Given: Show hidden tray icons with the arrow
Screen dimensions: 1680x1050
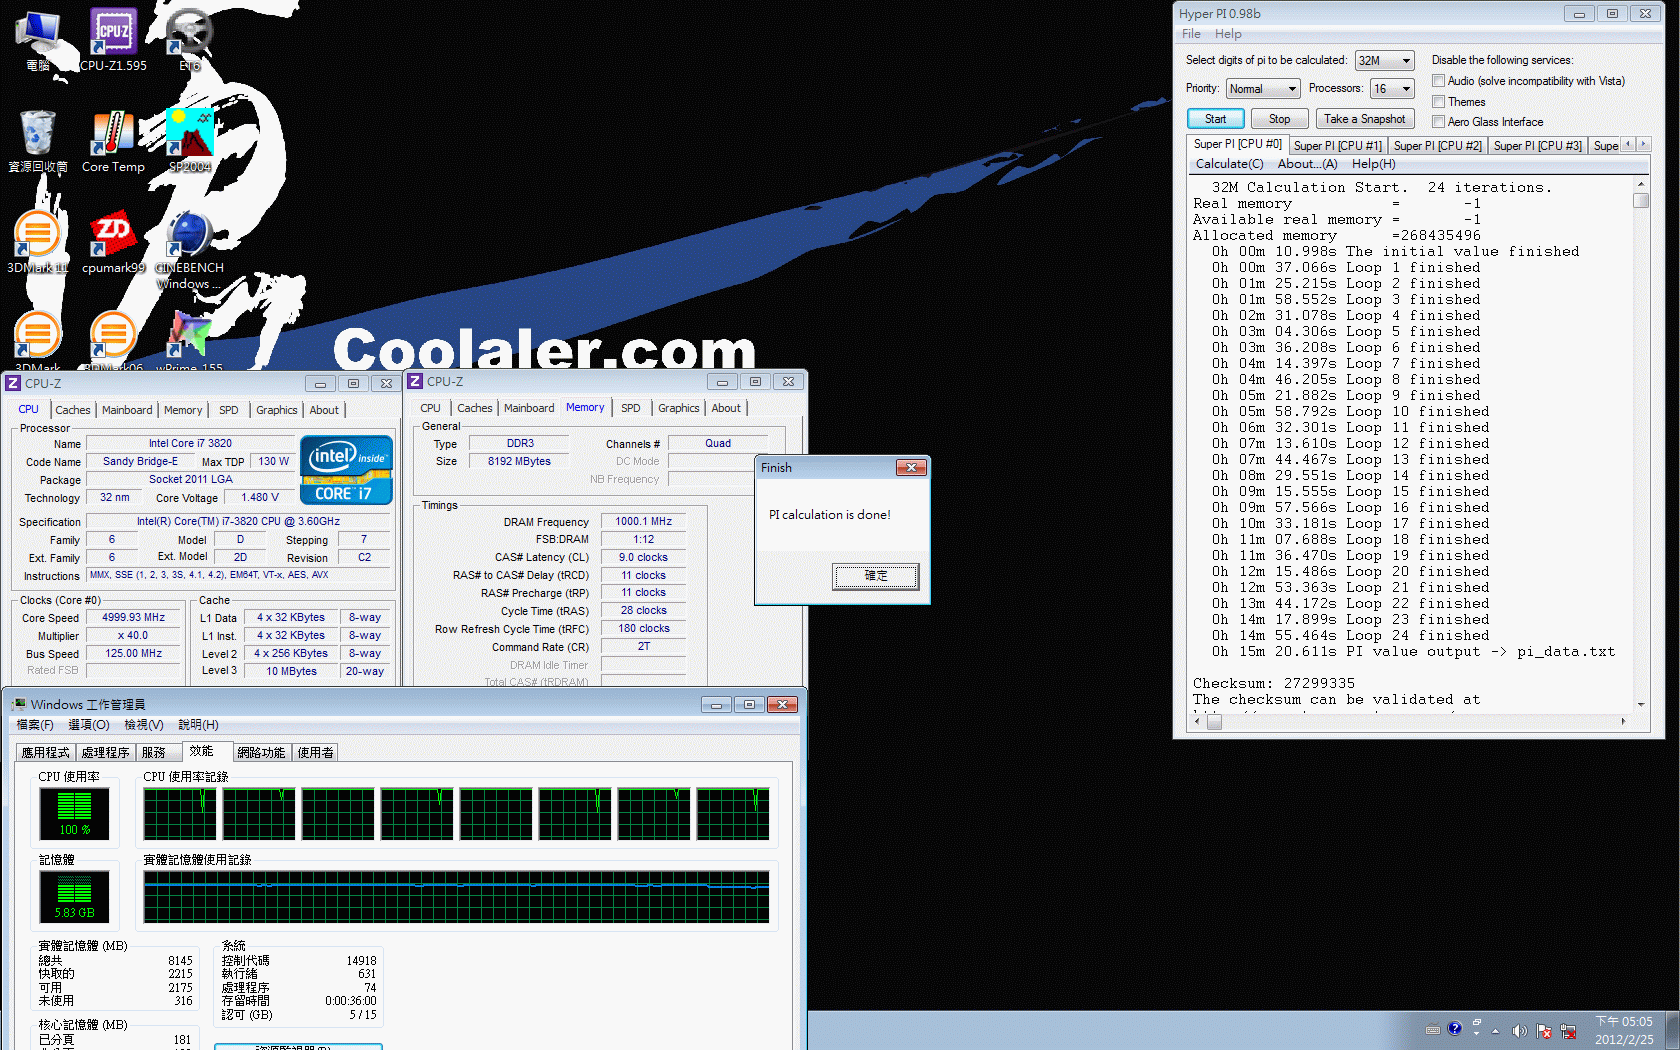Looking at the screenshot, I should pyautogui.click(x=1496, y=1031).
